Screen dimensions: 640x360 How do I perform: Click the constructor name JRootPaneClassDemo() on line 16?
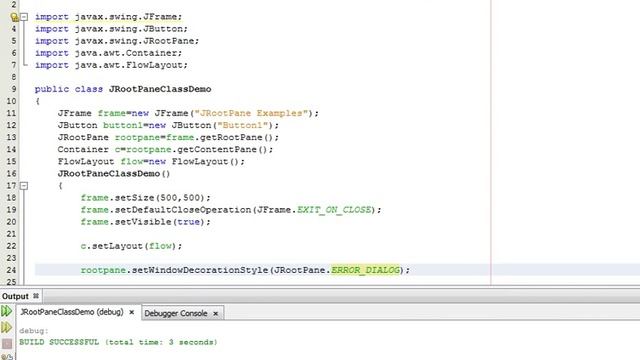[x=114, y=173]
